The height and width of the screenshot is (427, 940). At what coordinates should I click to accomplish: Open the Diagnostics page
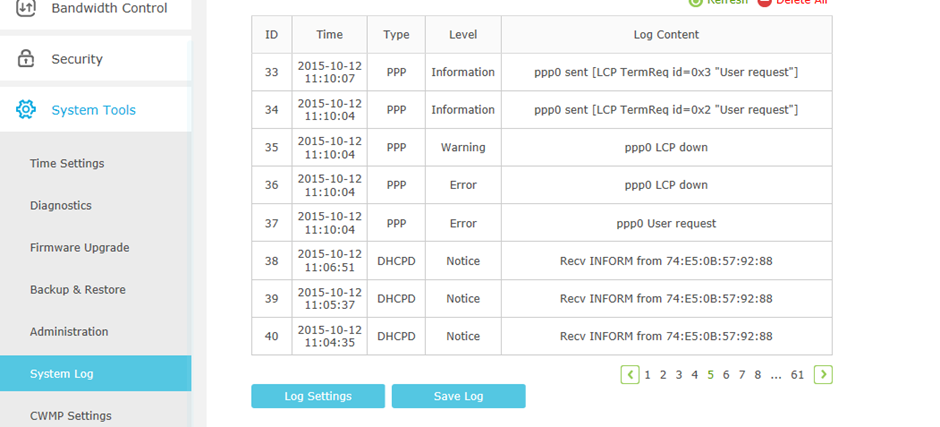61,205
